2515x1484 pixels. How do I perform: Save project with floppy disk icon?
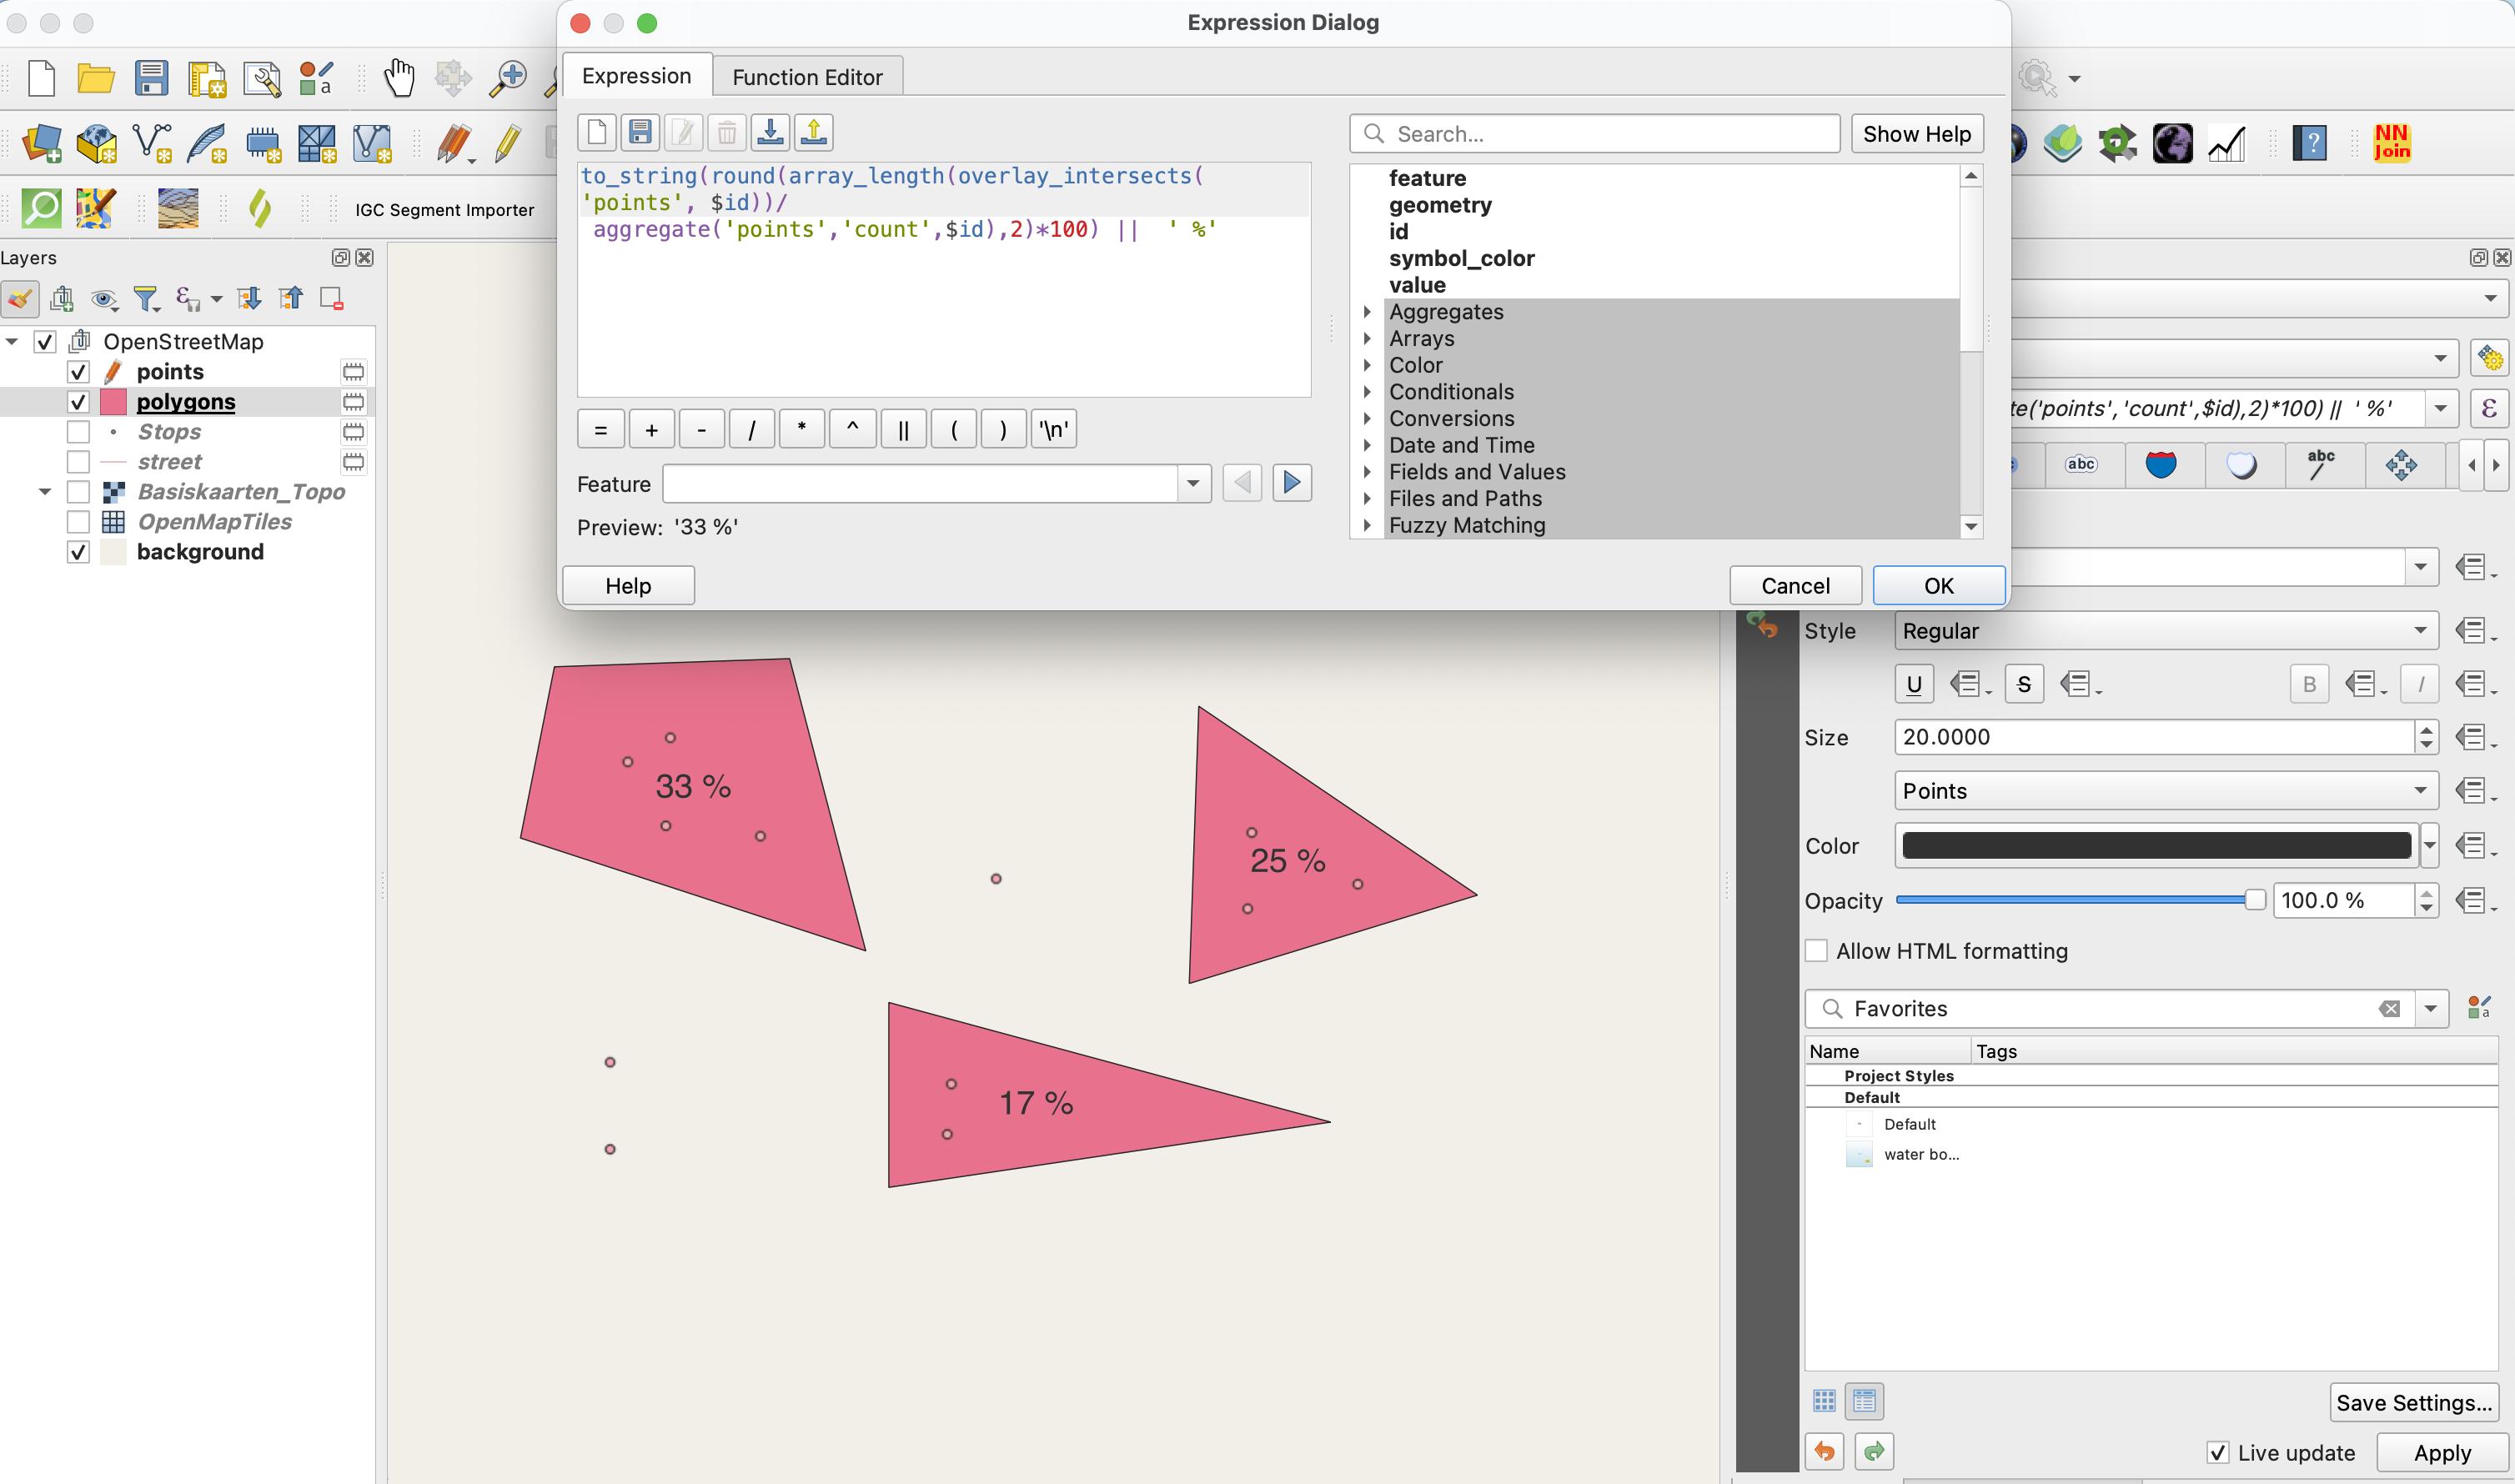pos(151,78)
